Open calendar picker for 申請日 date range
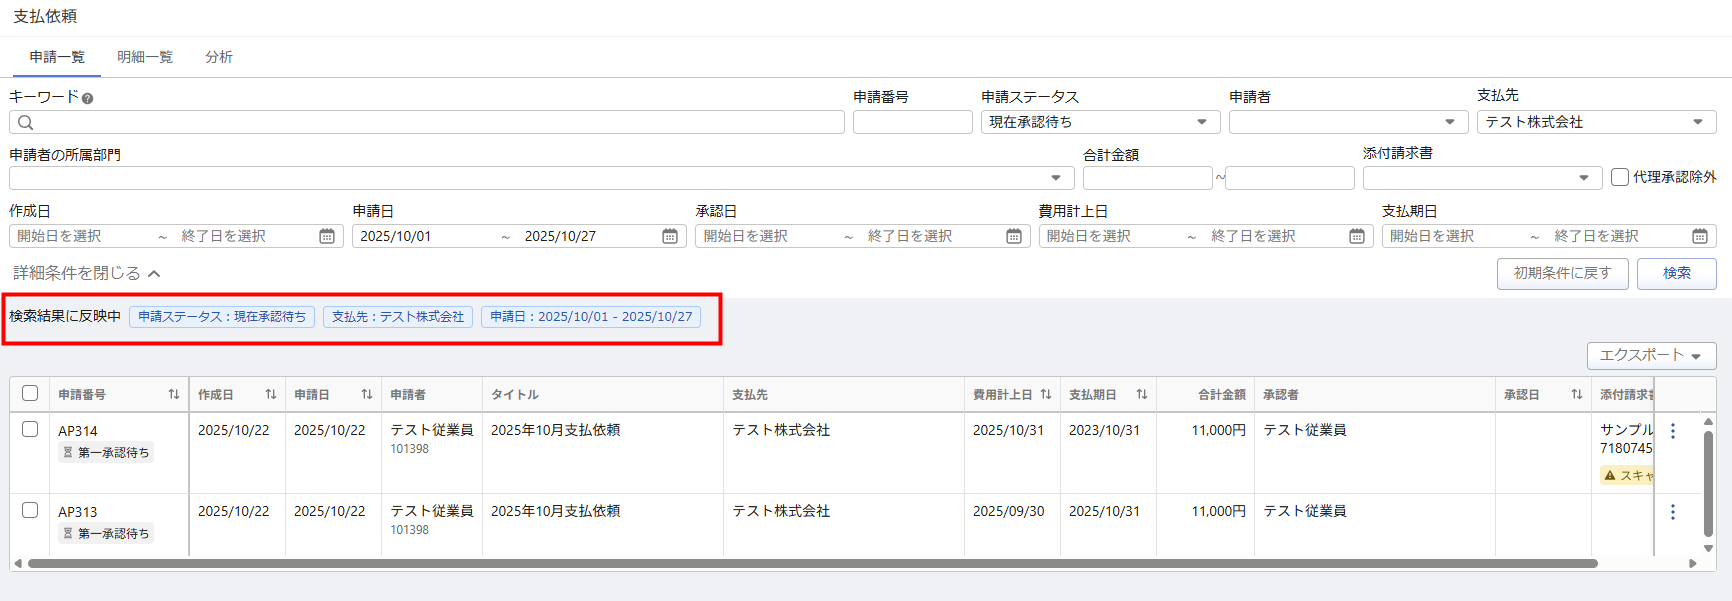 point(670,236)
